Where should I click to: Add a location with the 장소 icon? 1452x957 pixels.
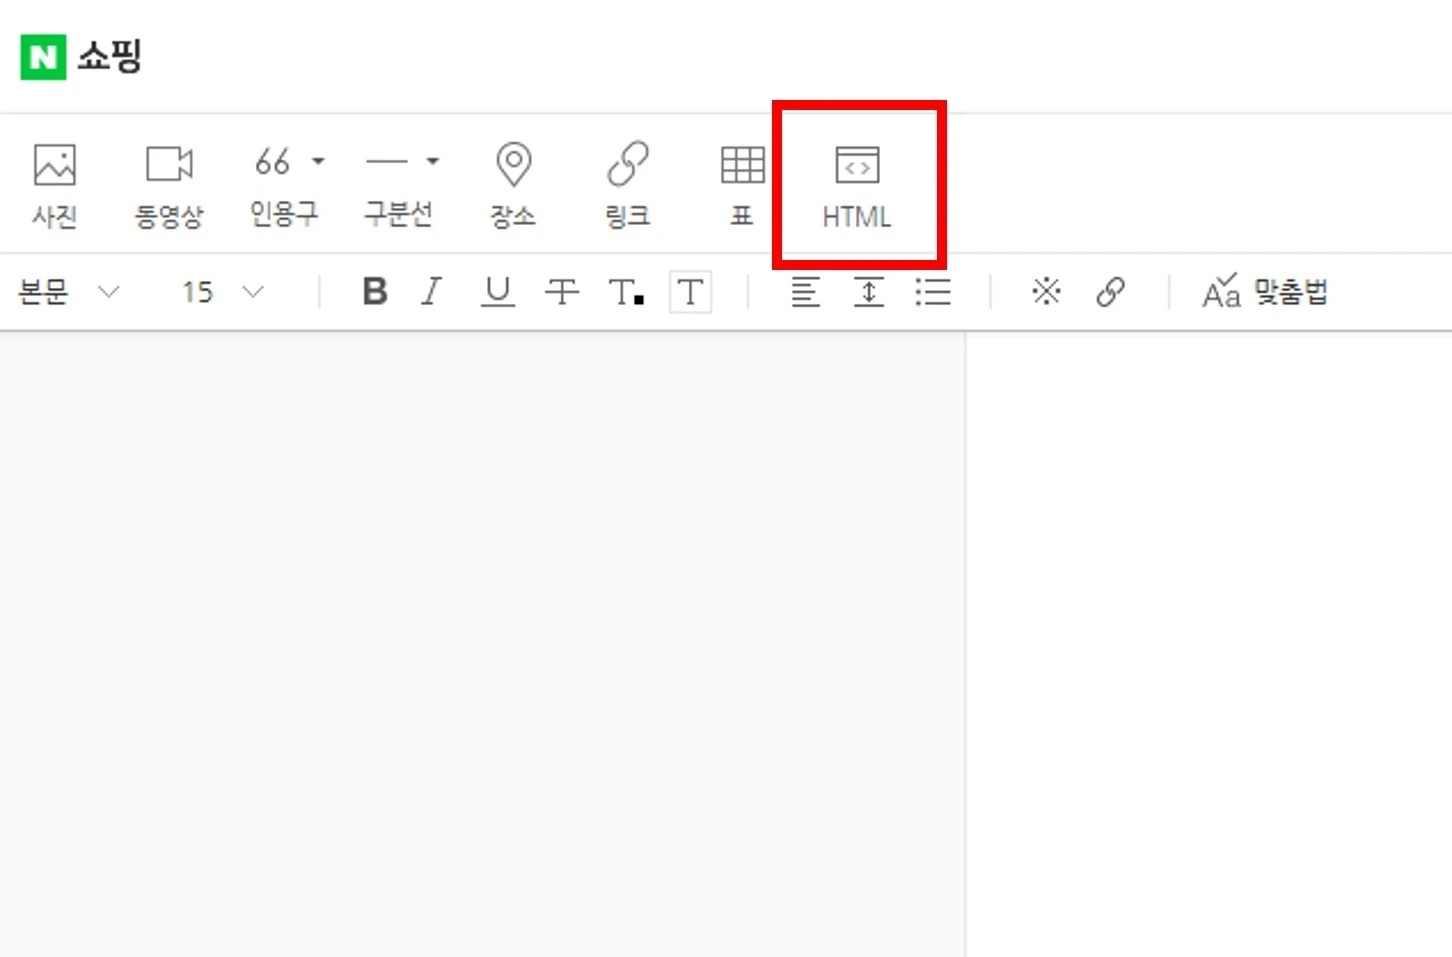coord(513,184)
